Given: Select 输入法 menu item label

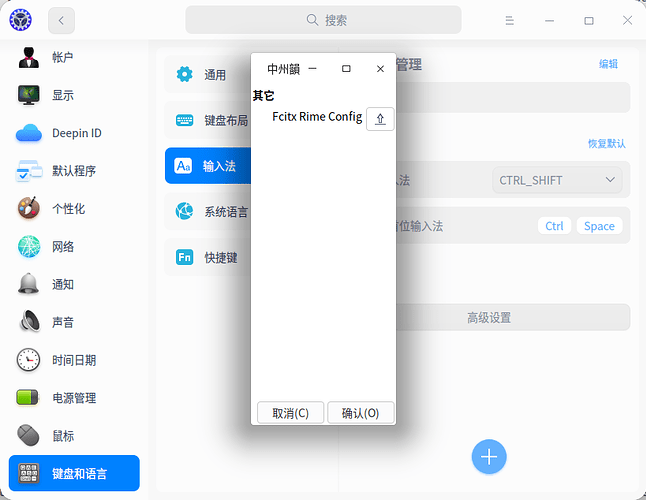Looking at the screenshot, I should (x=219, y=166).
